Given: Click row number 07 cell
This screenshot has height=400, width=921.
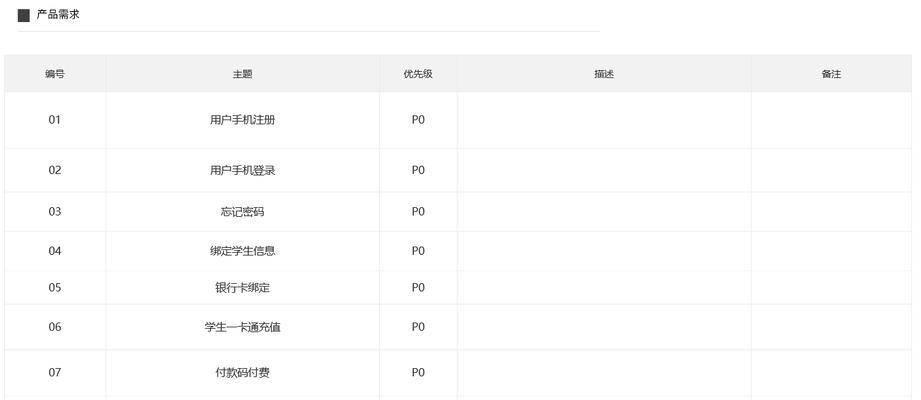Looking at the screenshot, I should [55, 372].
